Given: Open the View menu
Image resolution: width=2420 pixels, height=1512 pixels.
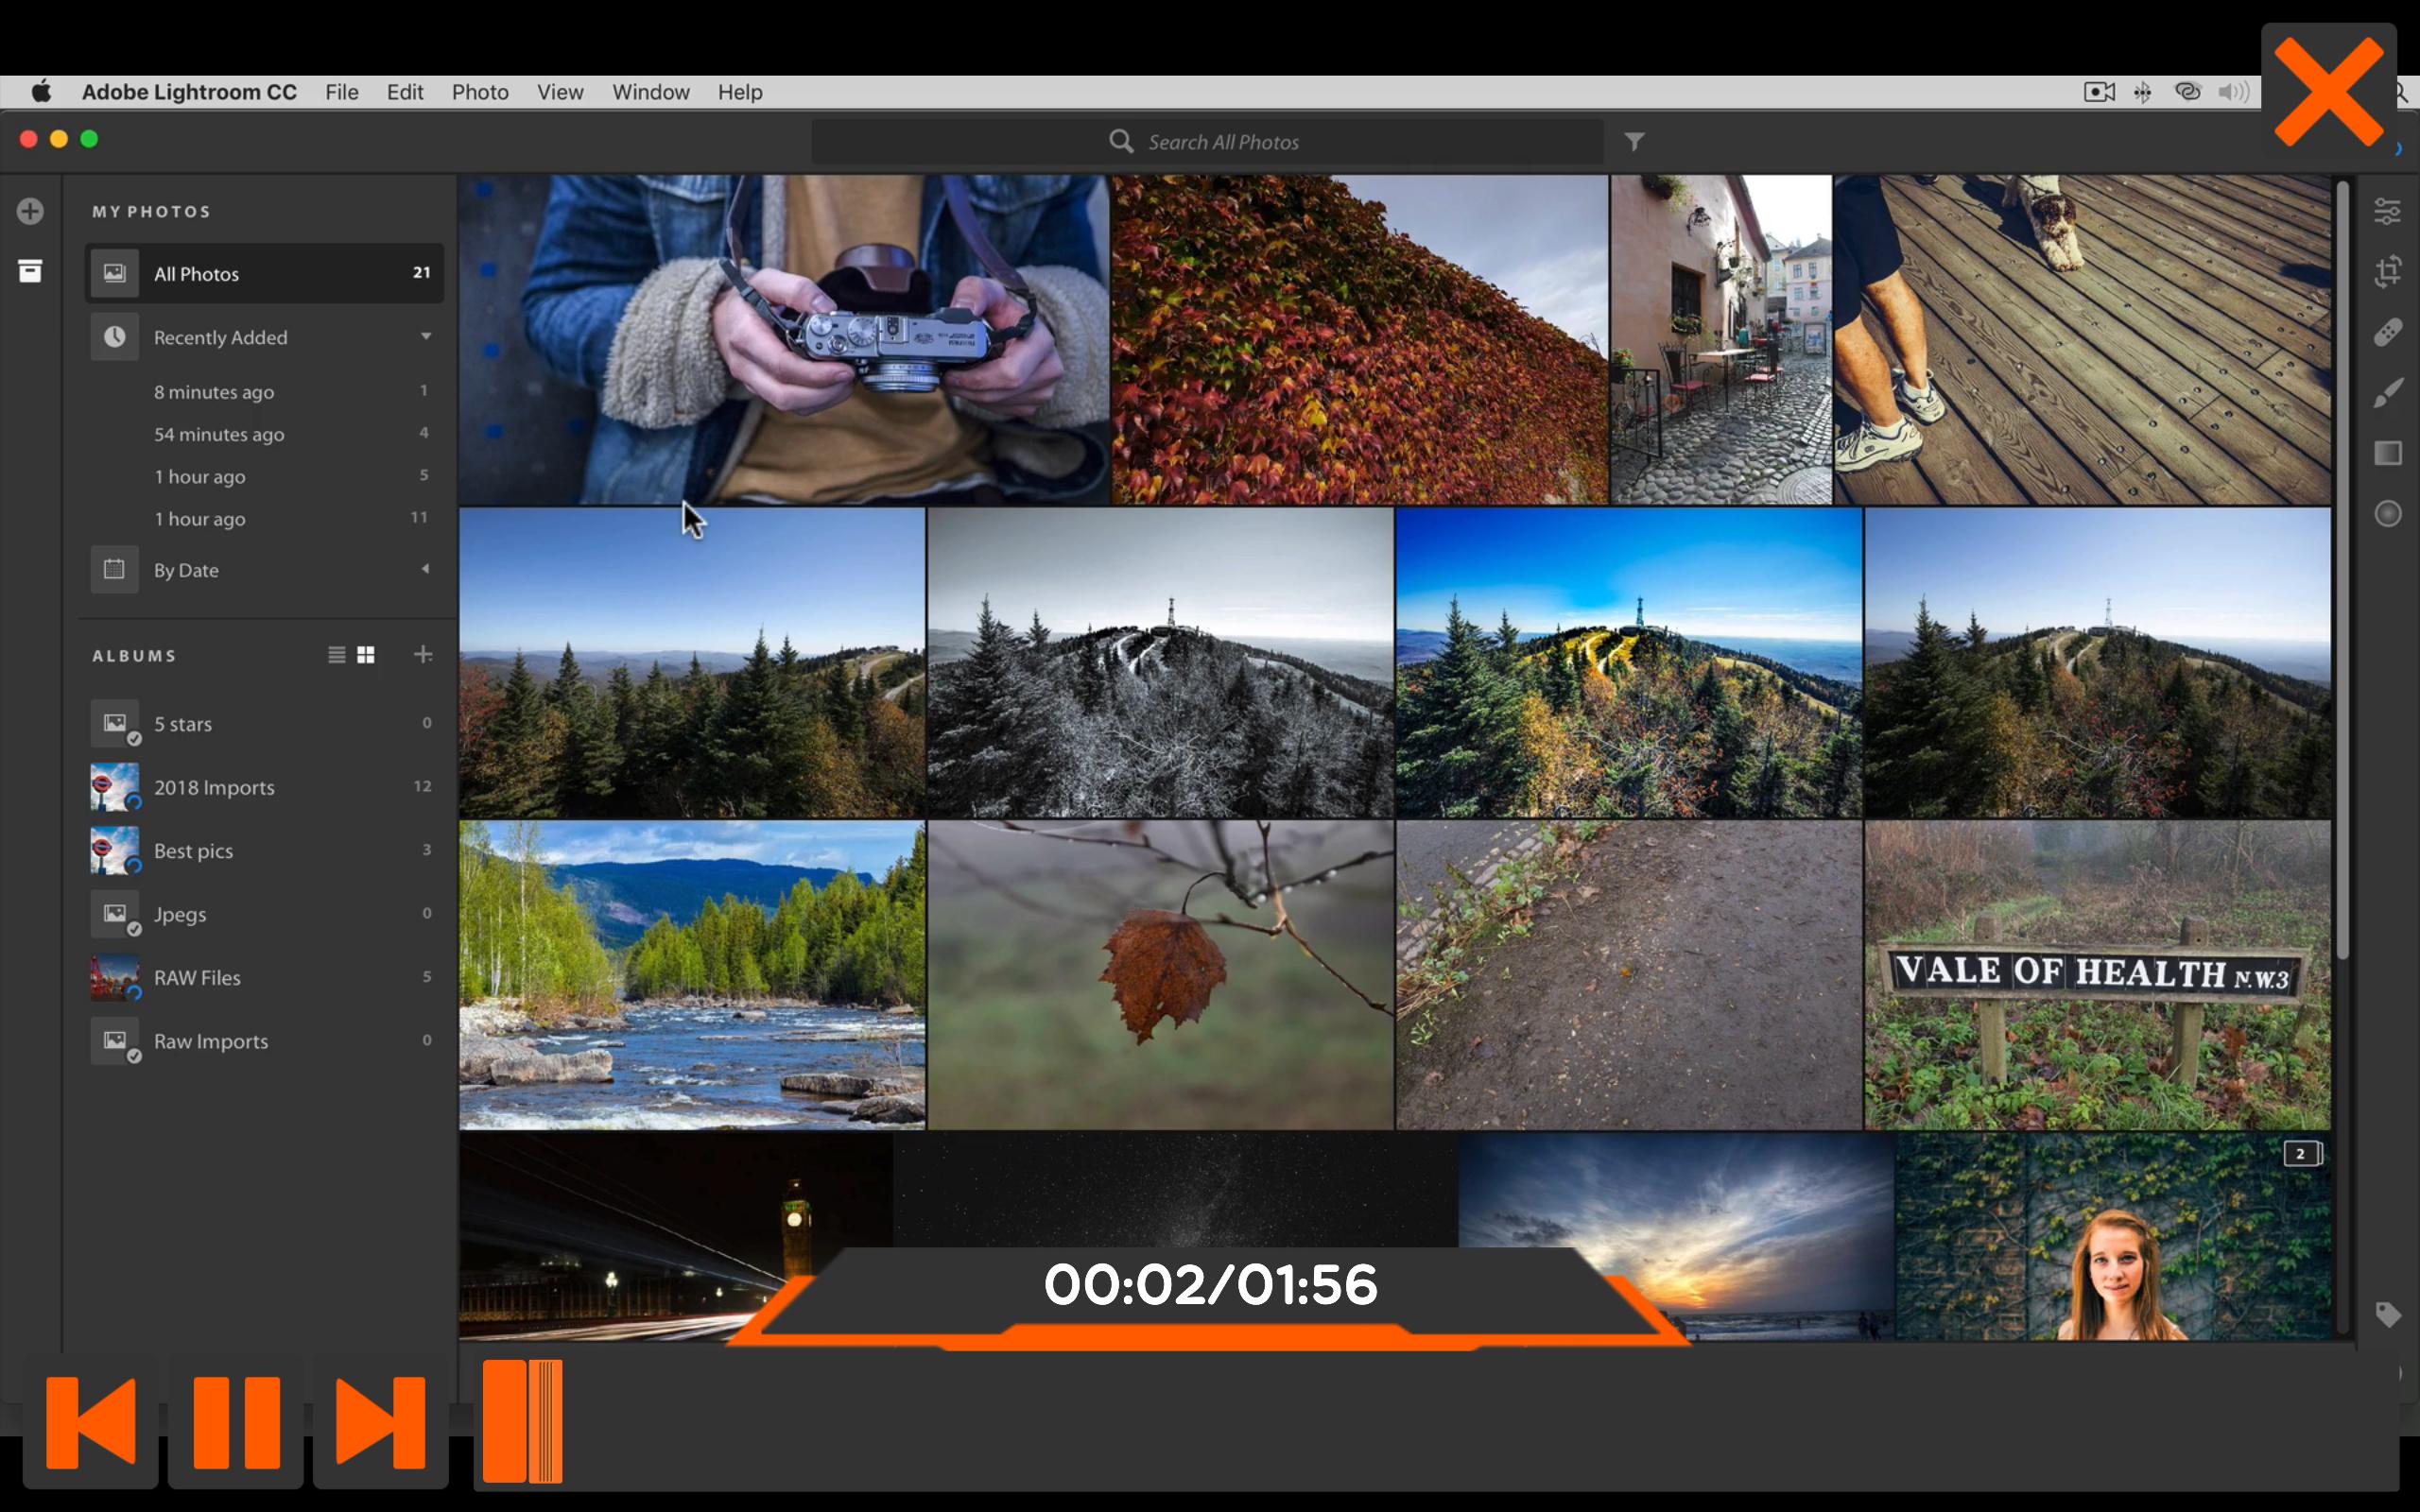Looking at the screenshot, I should point(560,92).
